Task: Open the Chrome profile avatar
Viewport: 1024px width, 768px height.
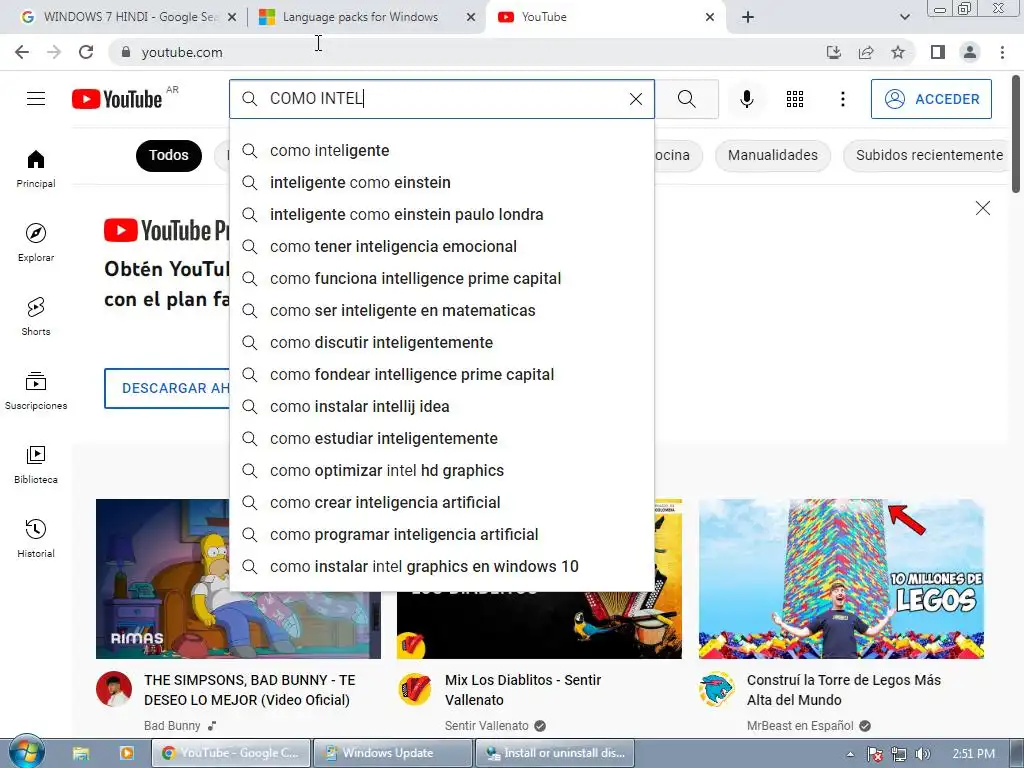Action: click(970, 52)
